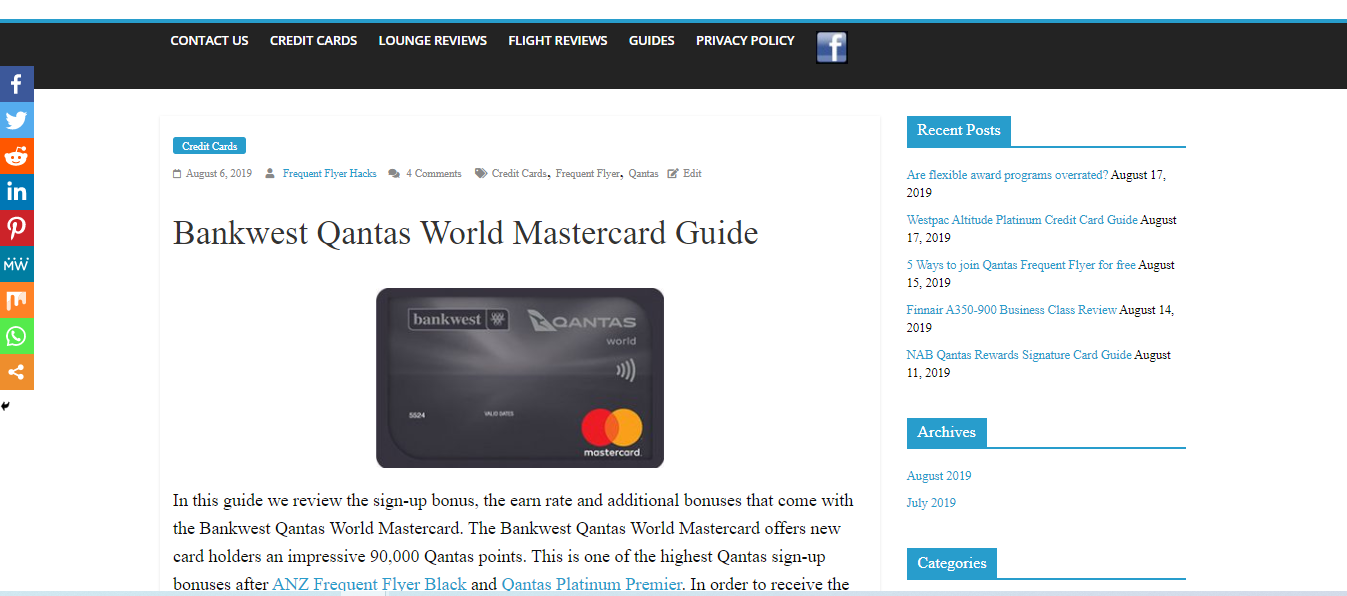Share via the Twitter sidebar icon

(x=16, y=120)
